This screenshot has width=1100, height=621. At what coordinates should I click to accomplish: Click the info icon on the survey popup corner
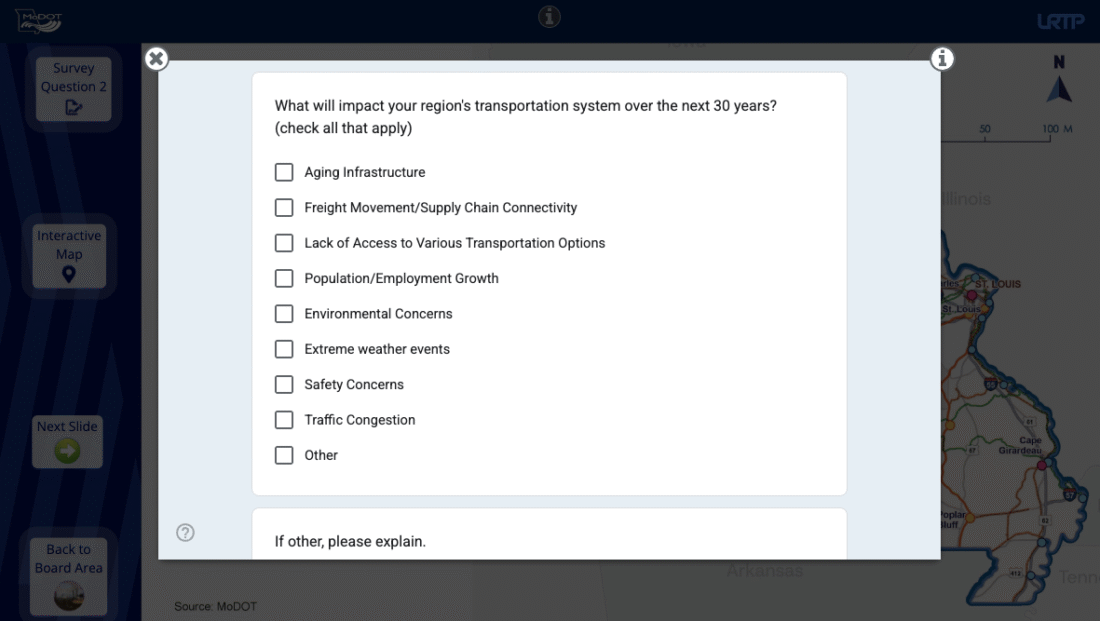(x=941, y=59)
